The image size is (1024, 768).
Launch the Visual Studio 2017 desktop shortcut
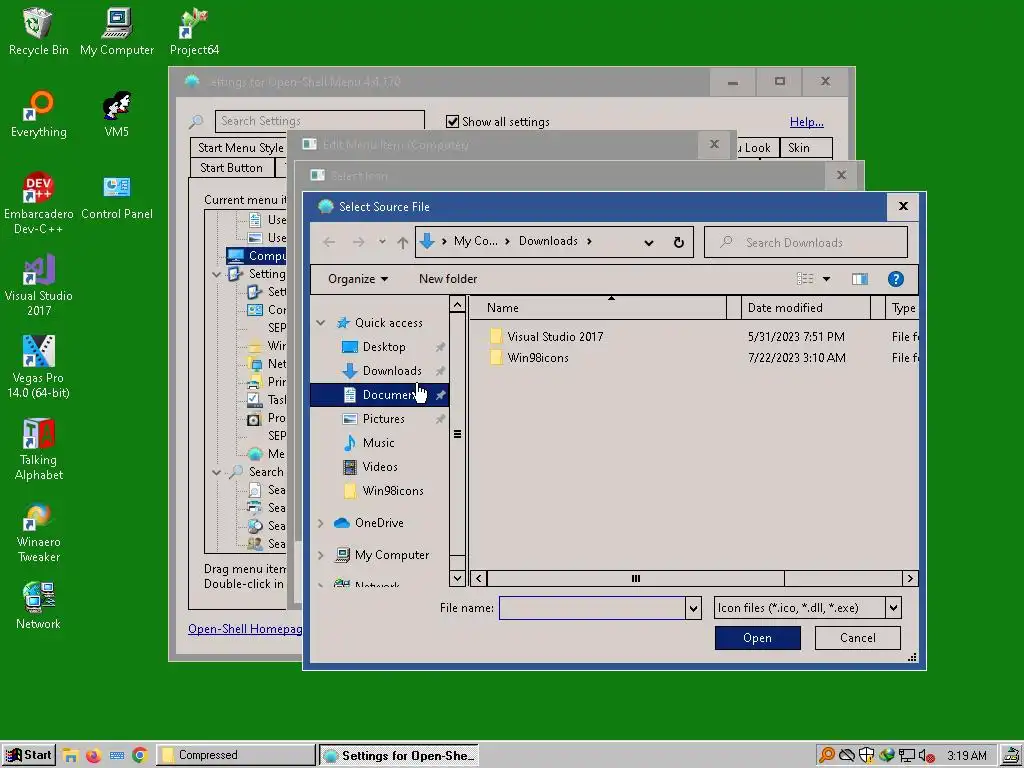(39, 285)
